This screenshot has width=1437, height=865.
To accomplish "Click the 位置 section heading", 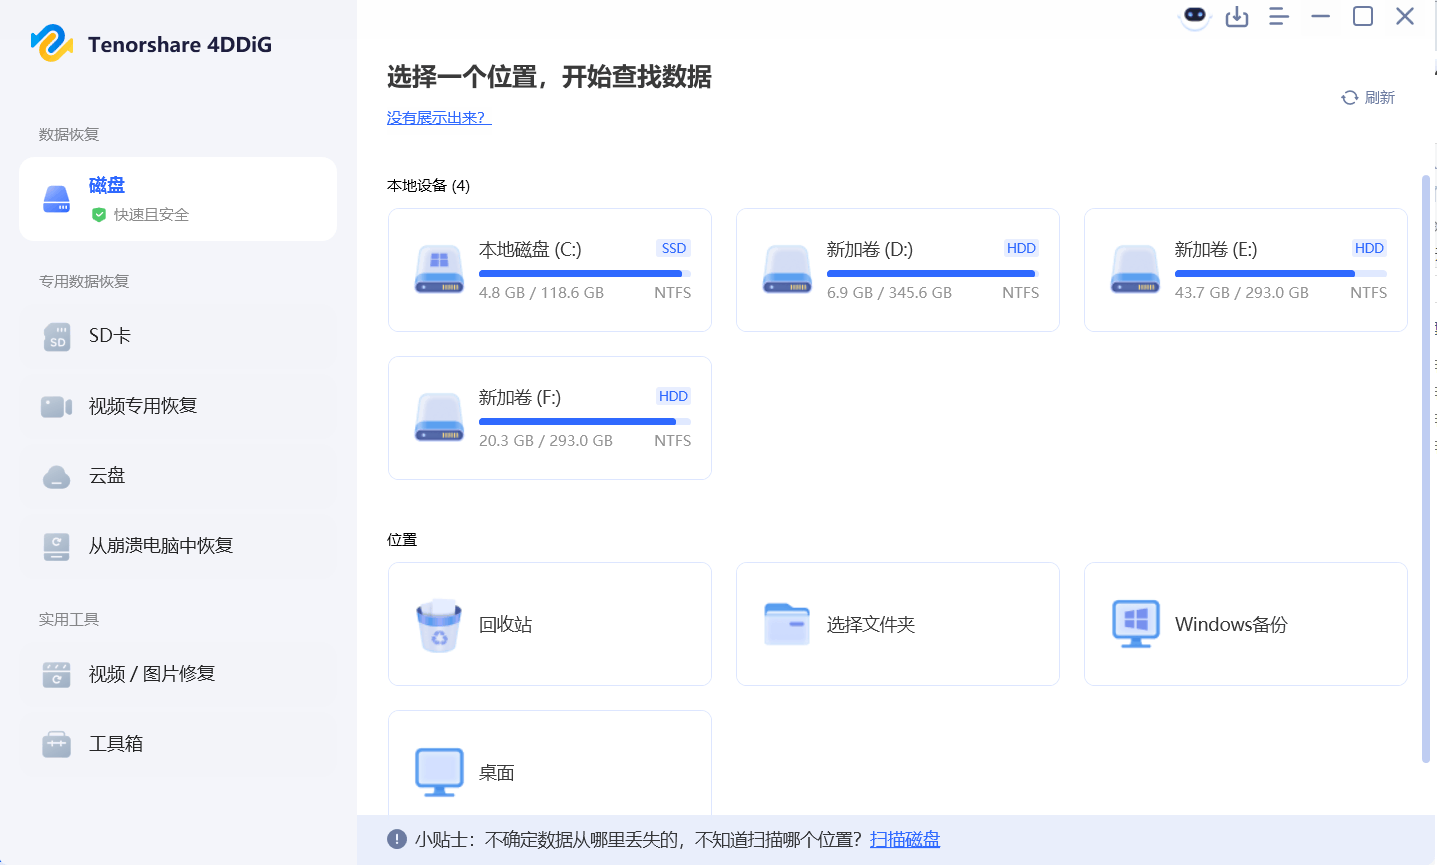I will [x=402, y=540].
